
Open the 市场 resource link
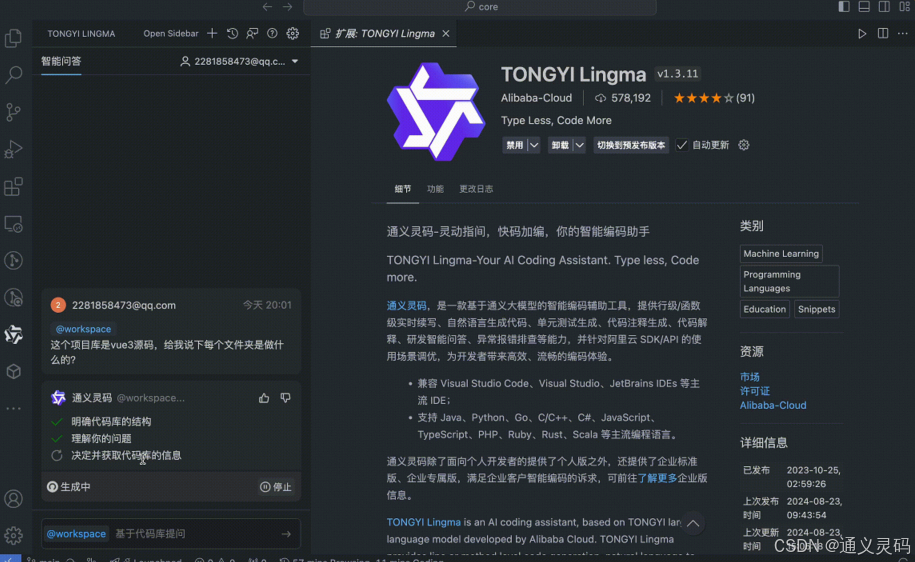[750, 376]
